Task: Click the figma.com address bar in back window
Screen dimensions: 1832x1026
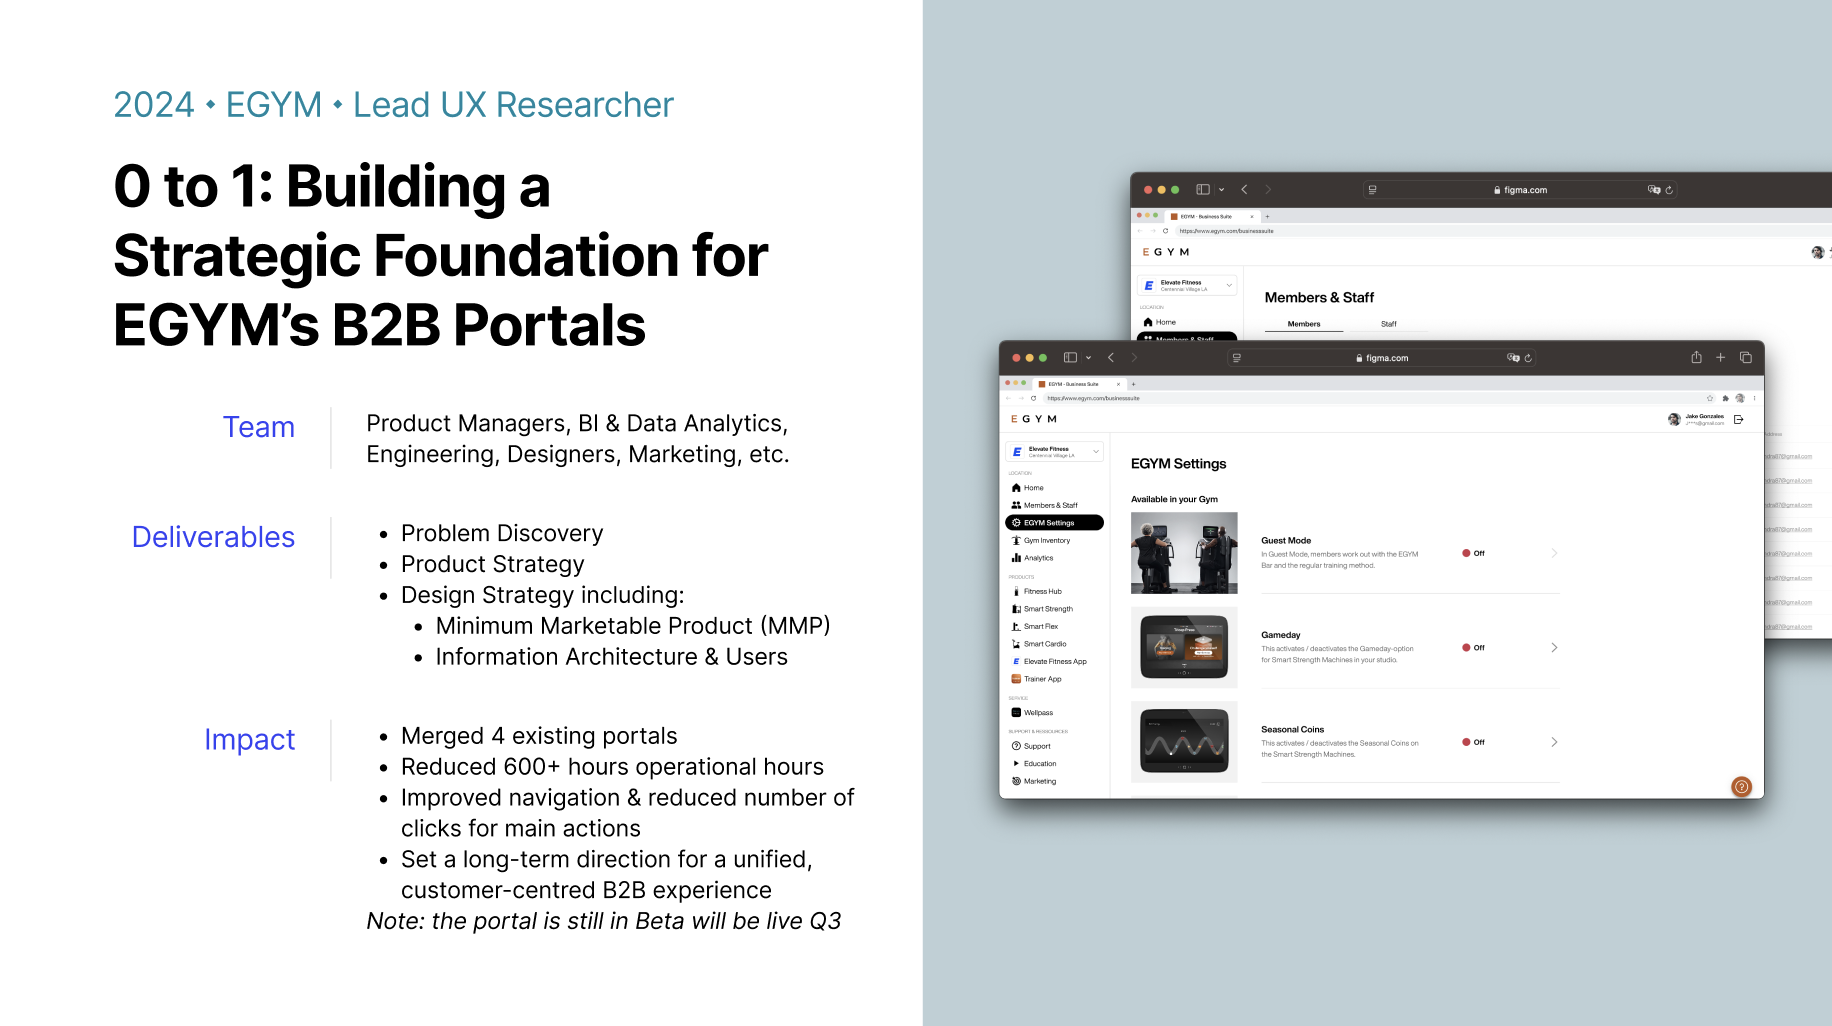Action: click(x=1520, y=190)
